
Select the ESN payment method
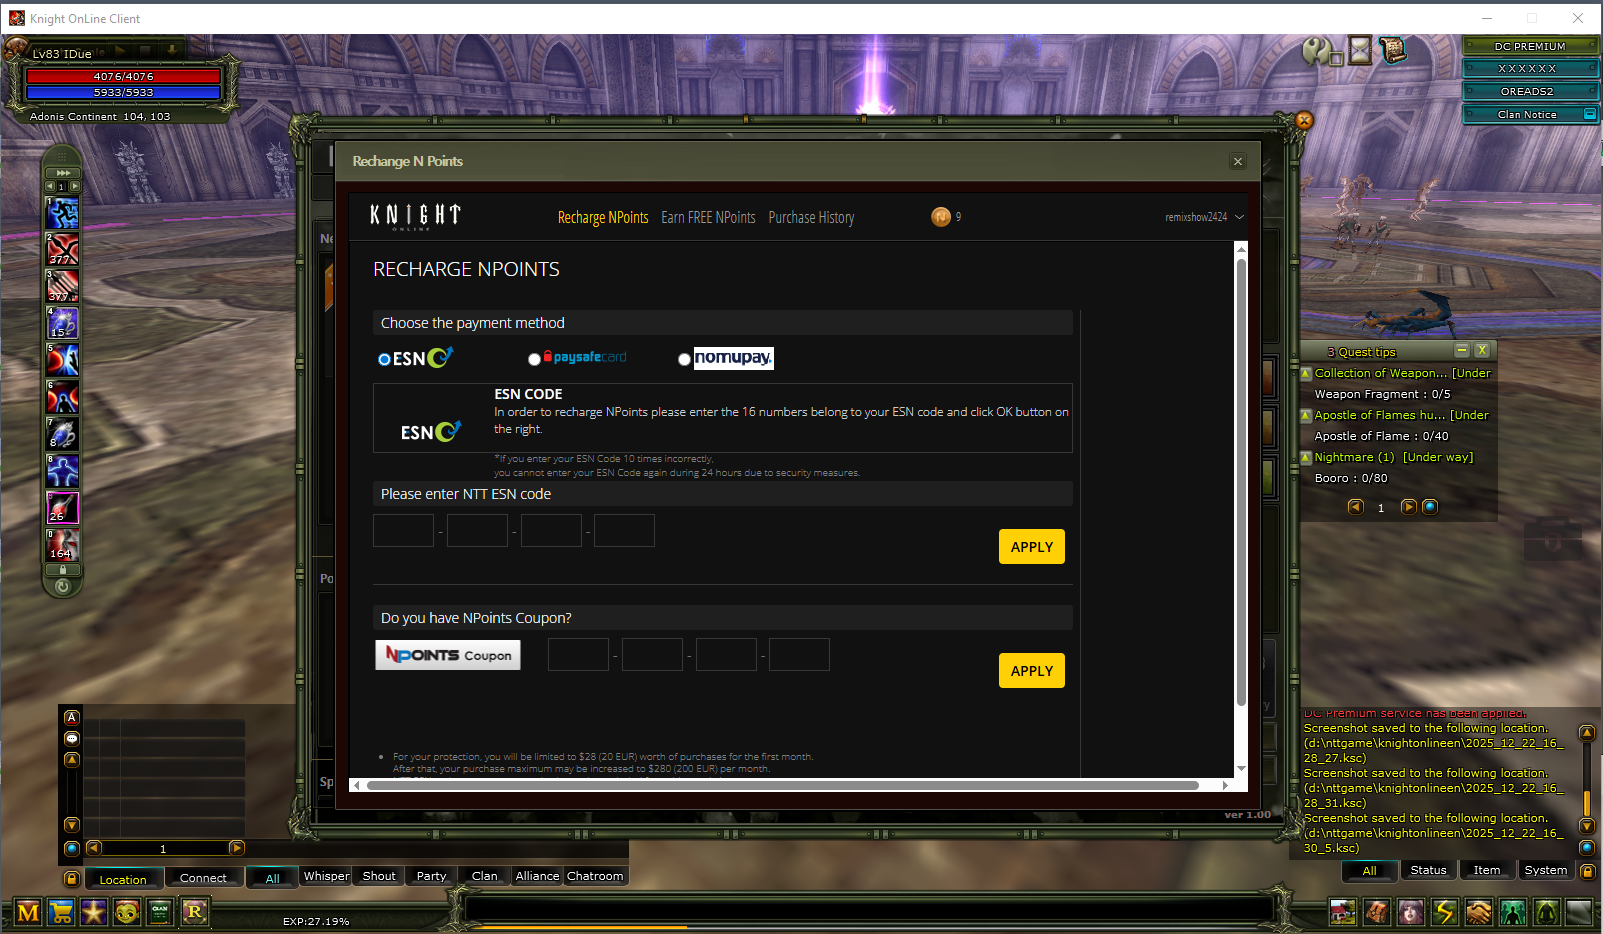(x=384, y=359)
